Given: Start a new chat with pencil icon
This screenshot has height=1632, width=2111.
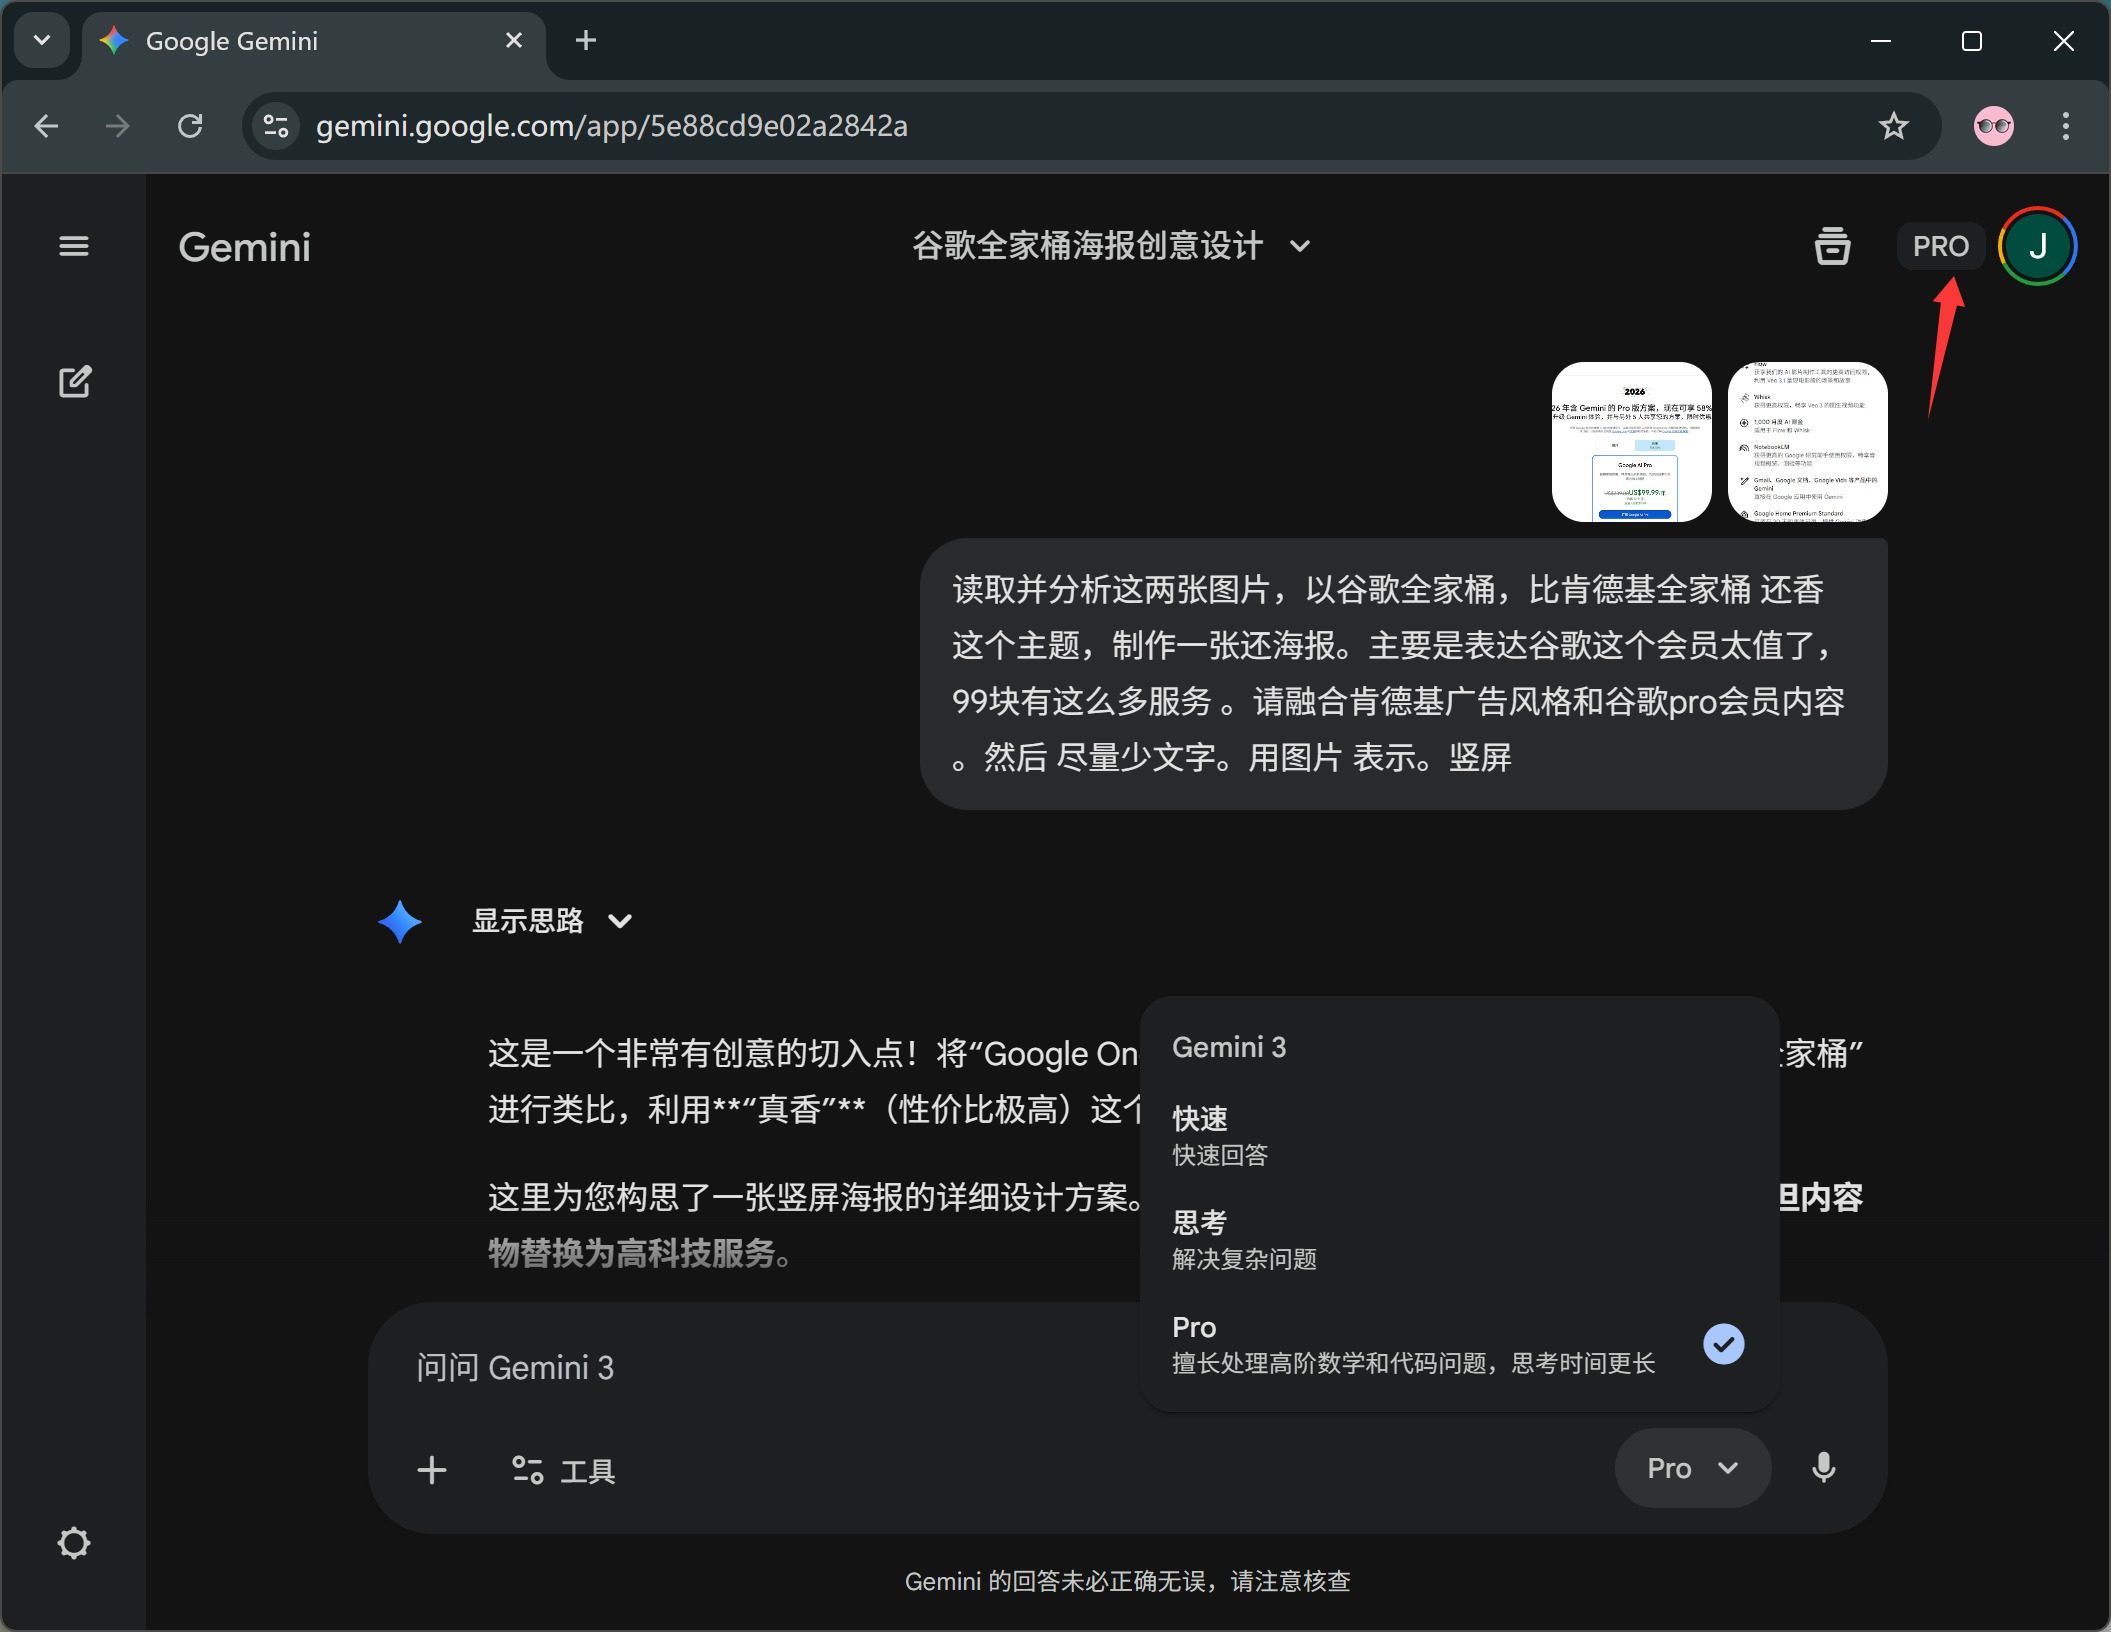Looking at the screenshot, I should pyautogui.click(x=75, y=381).
